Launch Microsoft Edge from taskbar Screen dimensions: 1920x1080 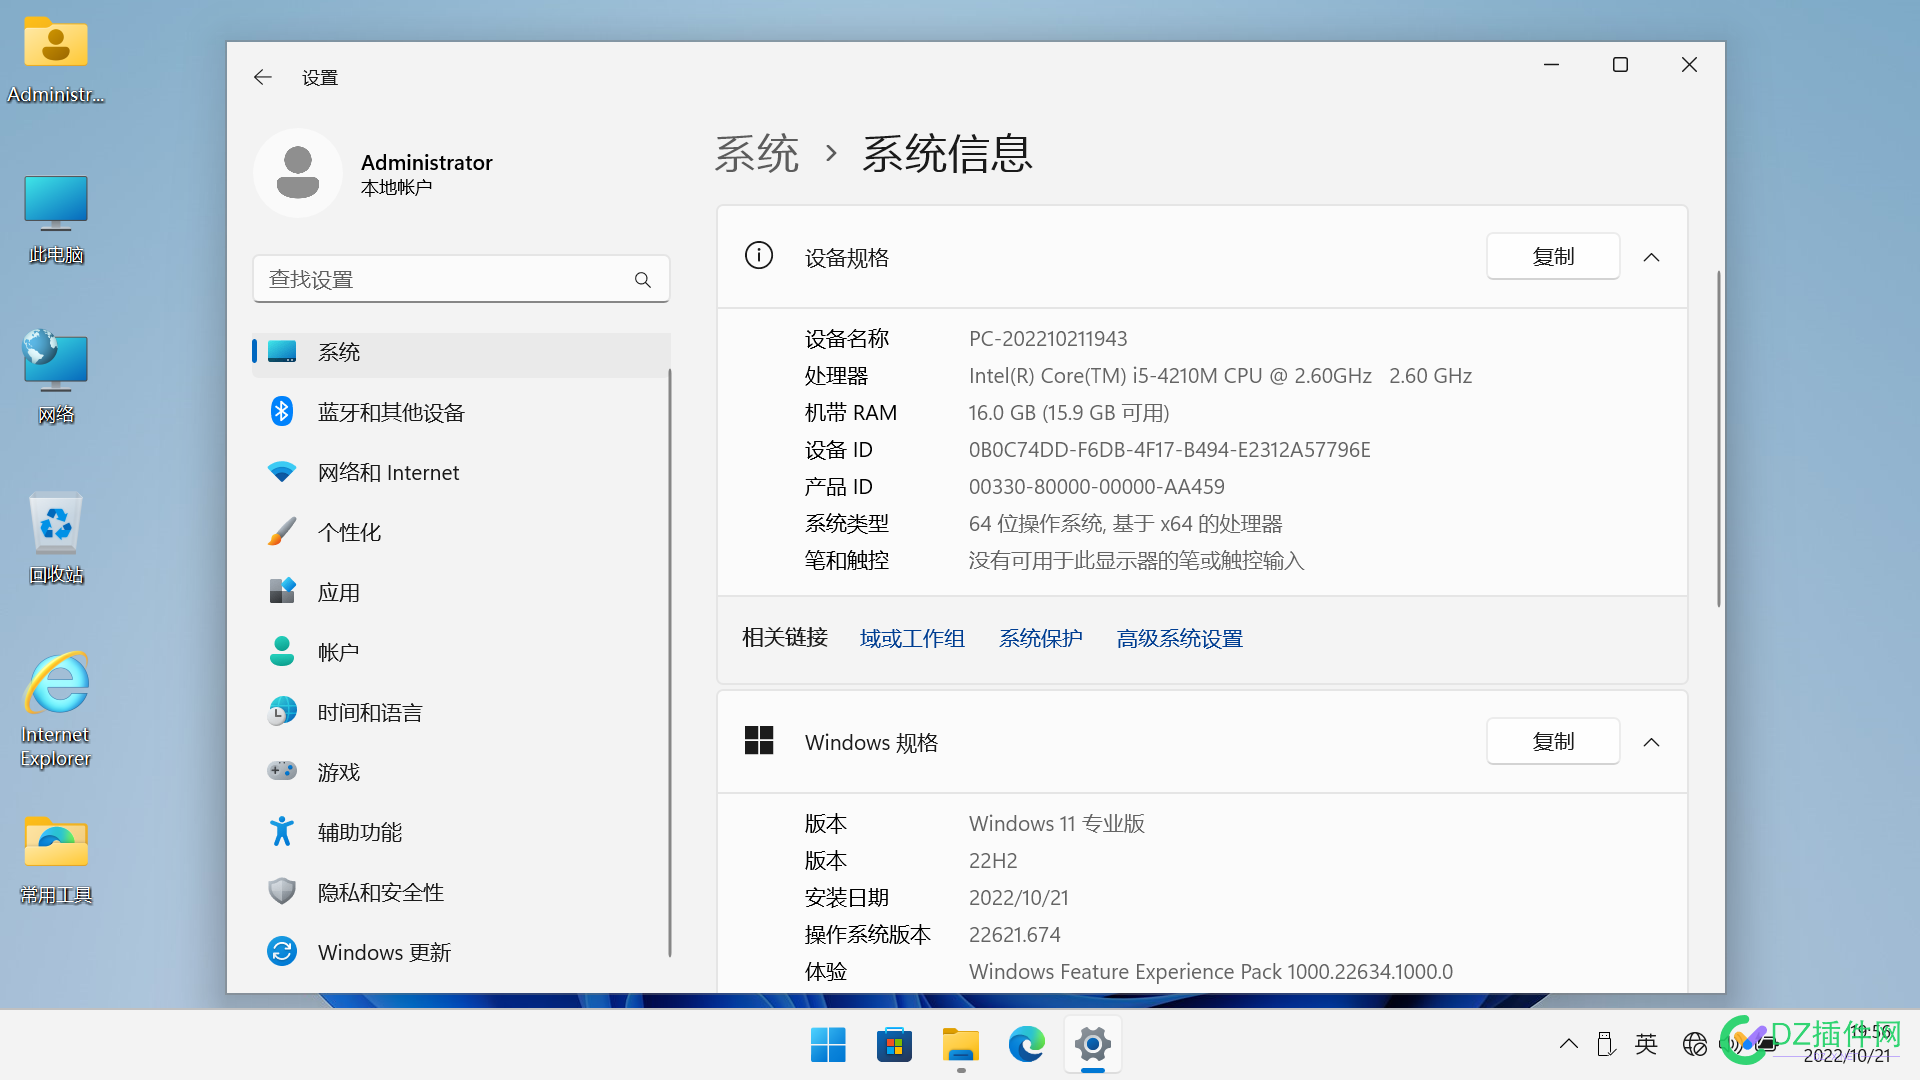(1026, 1045)
